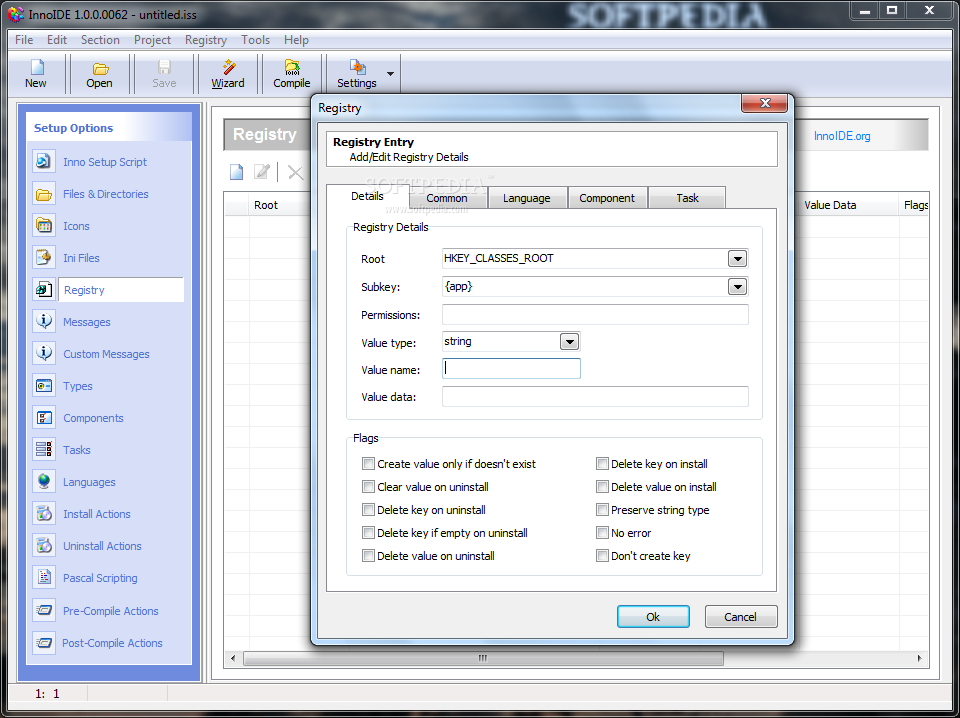Switch to the Common tab
The height and width of the screenshot is (718, 960).
(447, 198)
